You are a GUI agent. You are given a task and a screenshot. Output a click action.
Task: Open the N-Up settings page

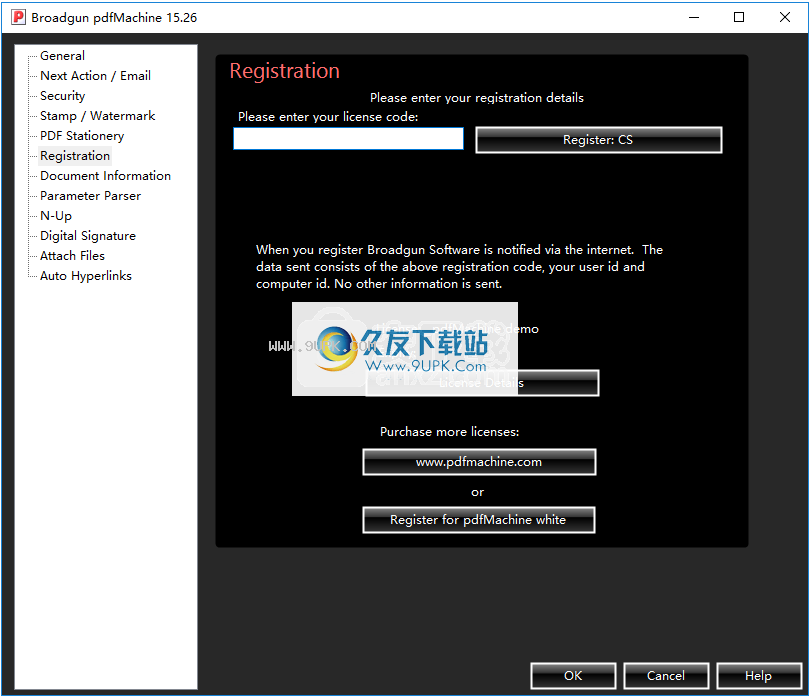click(56, 216)
